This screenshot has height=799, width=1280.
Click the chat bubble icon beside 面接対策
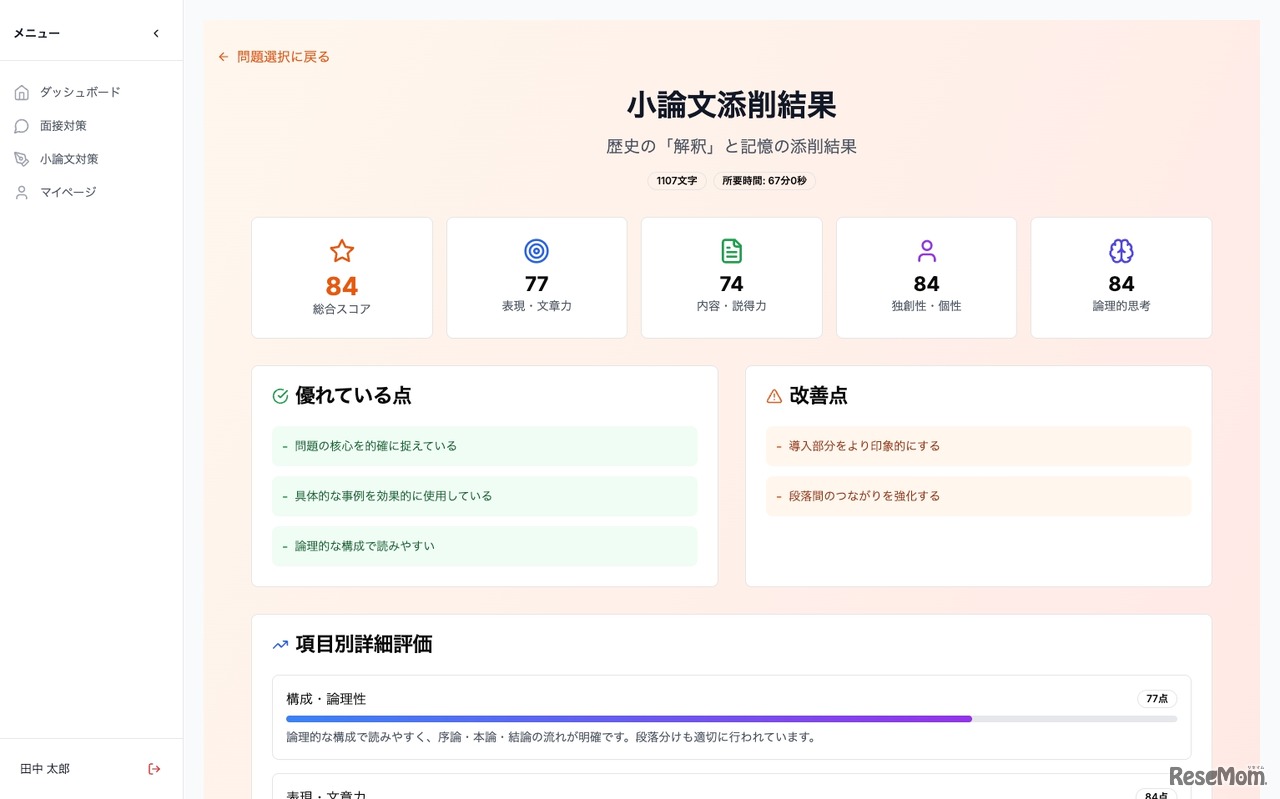pyautogui.click(x=22, y=125)
